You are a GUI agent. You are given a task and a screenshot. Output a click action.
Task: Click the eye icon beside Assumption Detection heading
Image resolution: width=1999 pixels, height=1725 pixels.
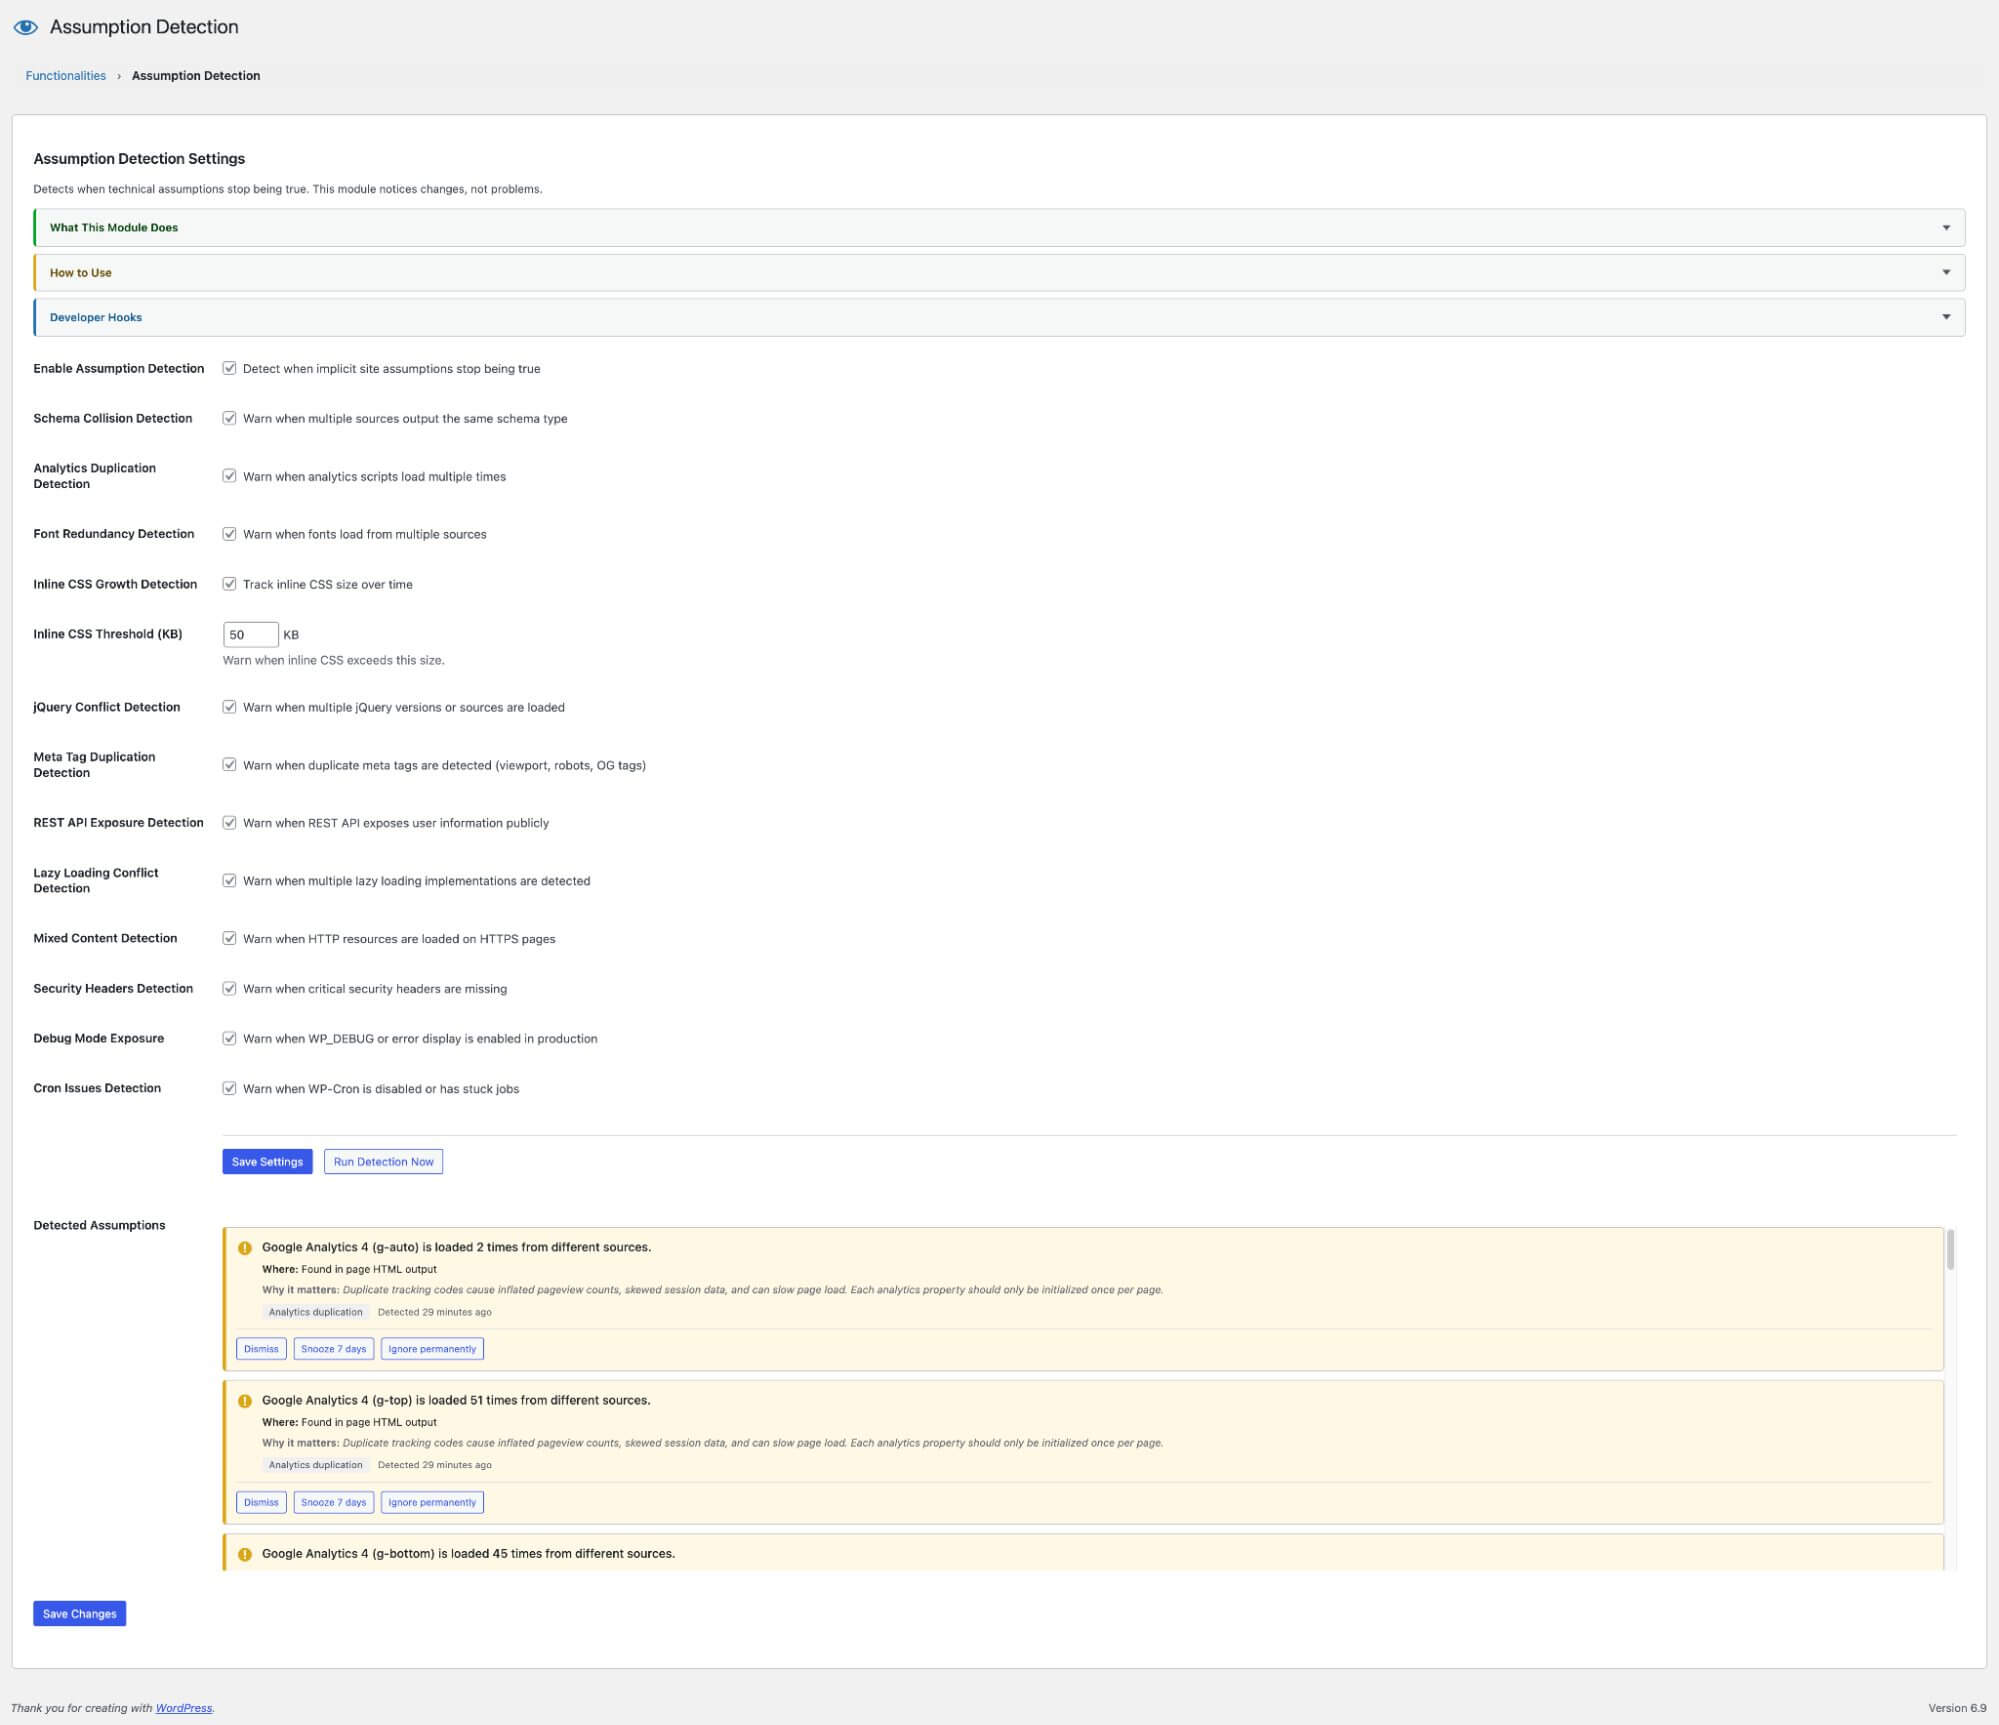(24, 27)
